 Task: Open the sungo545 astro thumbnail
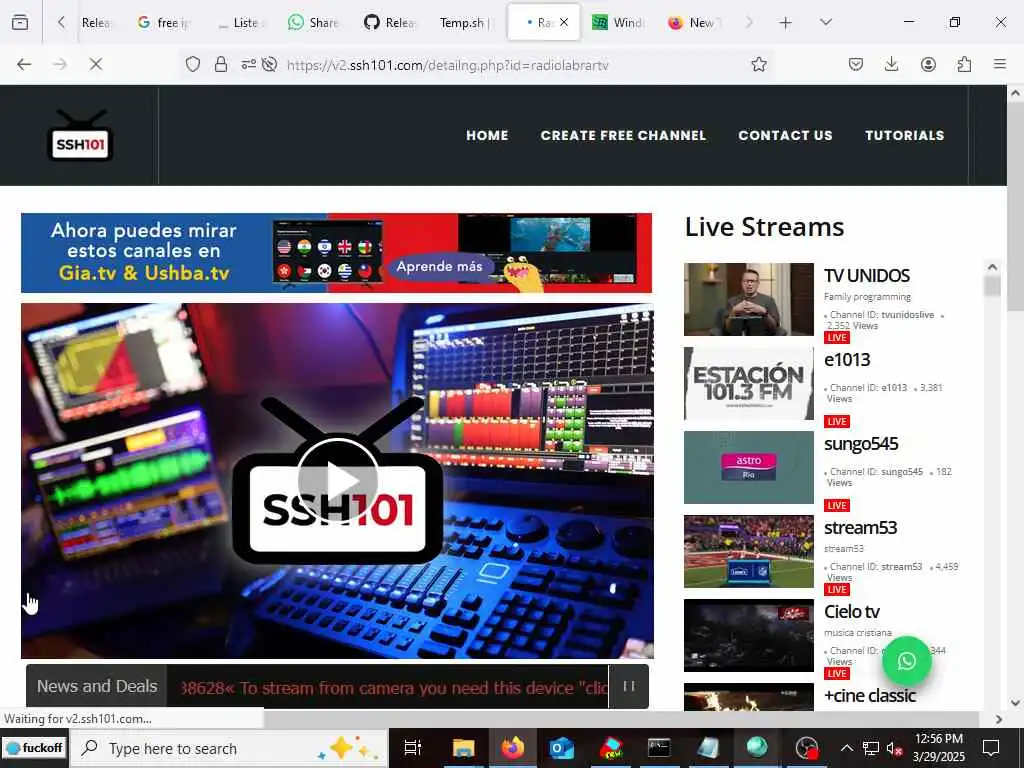point(748,467)
